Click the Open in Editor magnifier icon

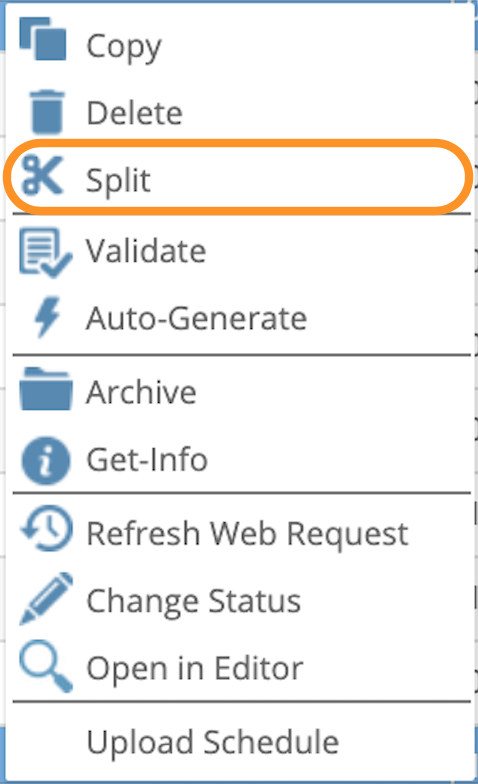(x=46, y=666)
